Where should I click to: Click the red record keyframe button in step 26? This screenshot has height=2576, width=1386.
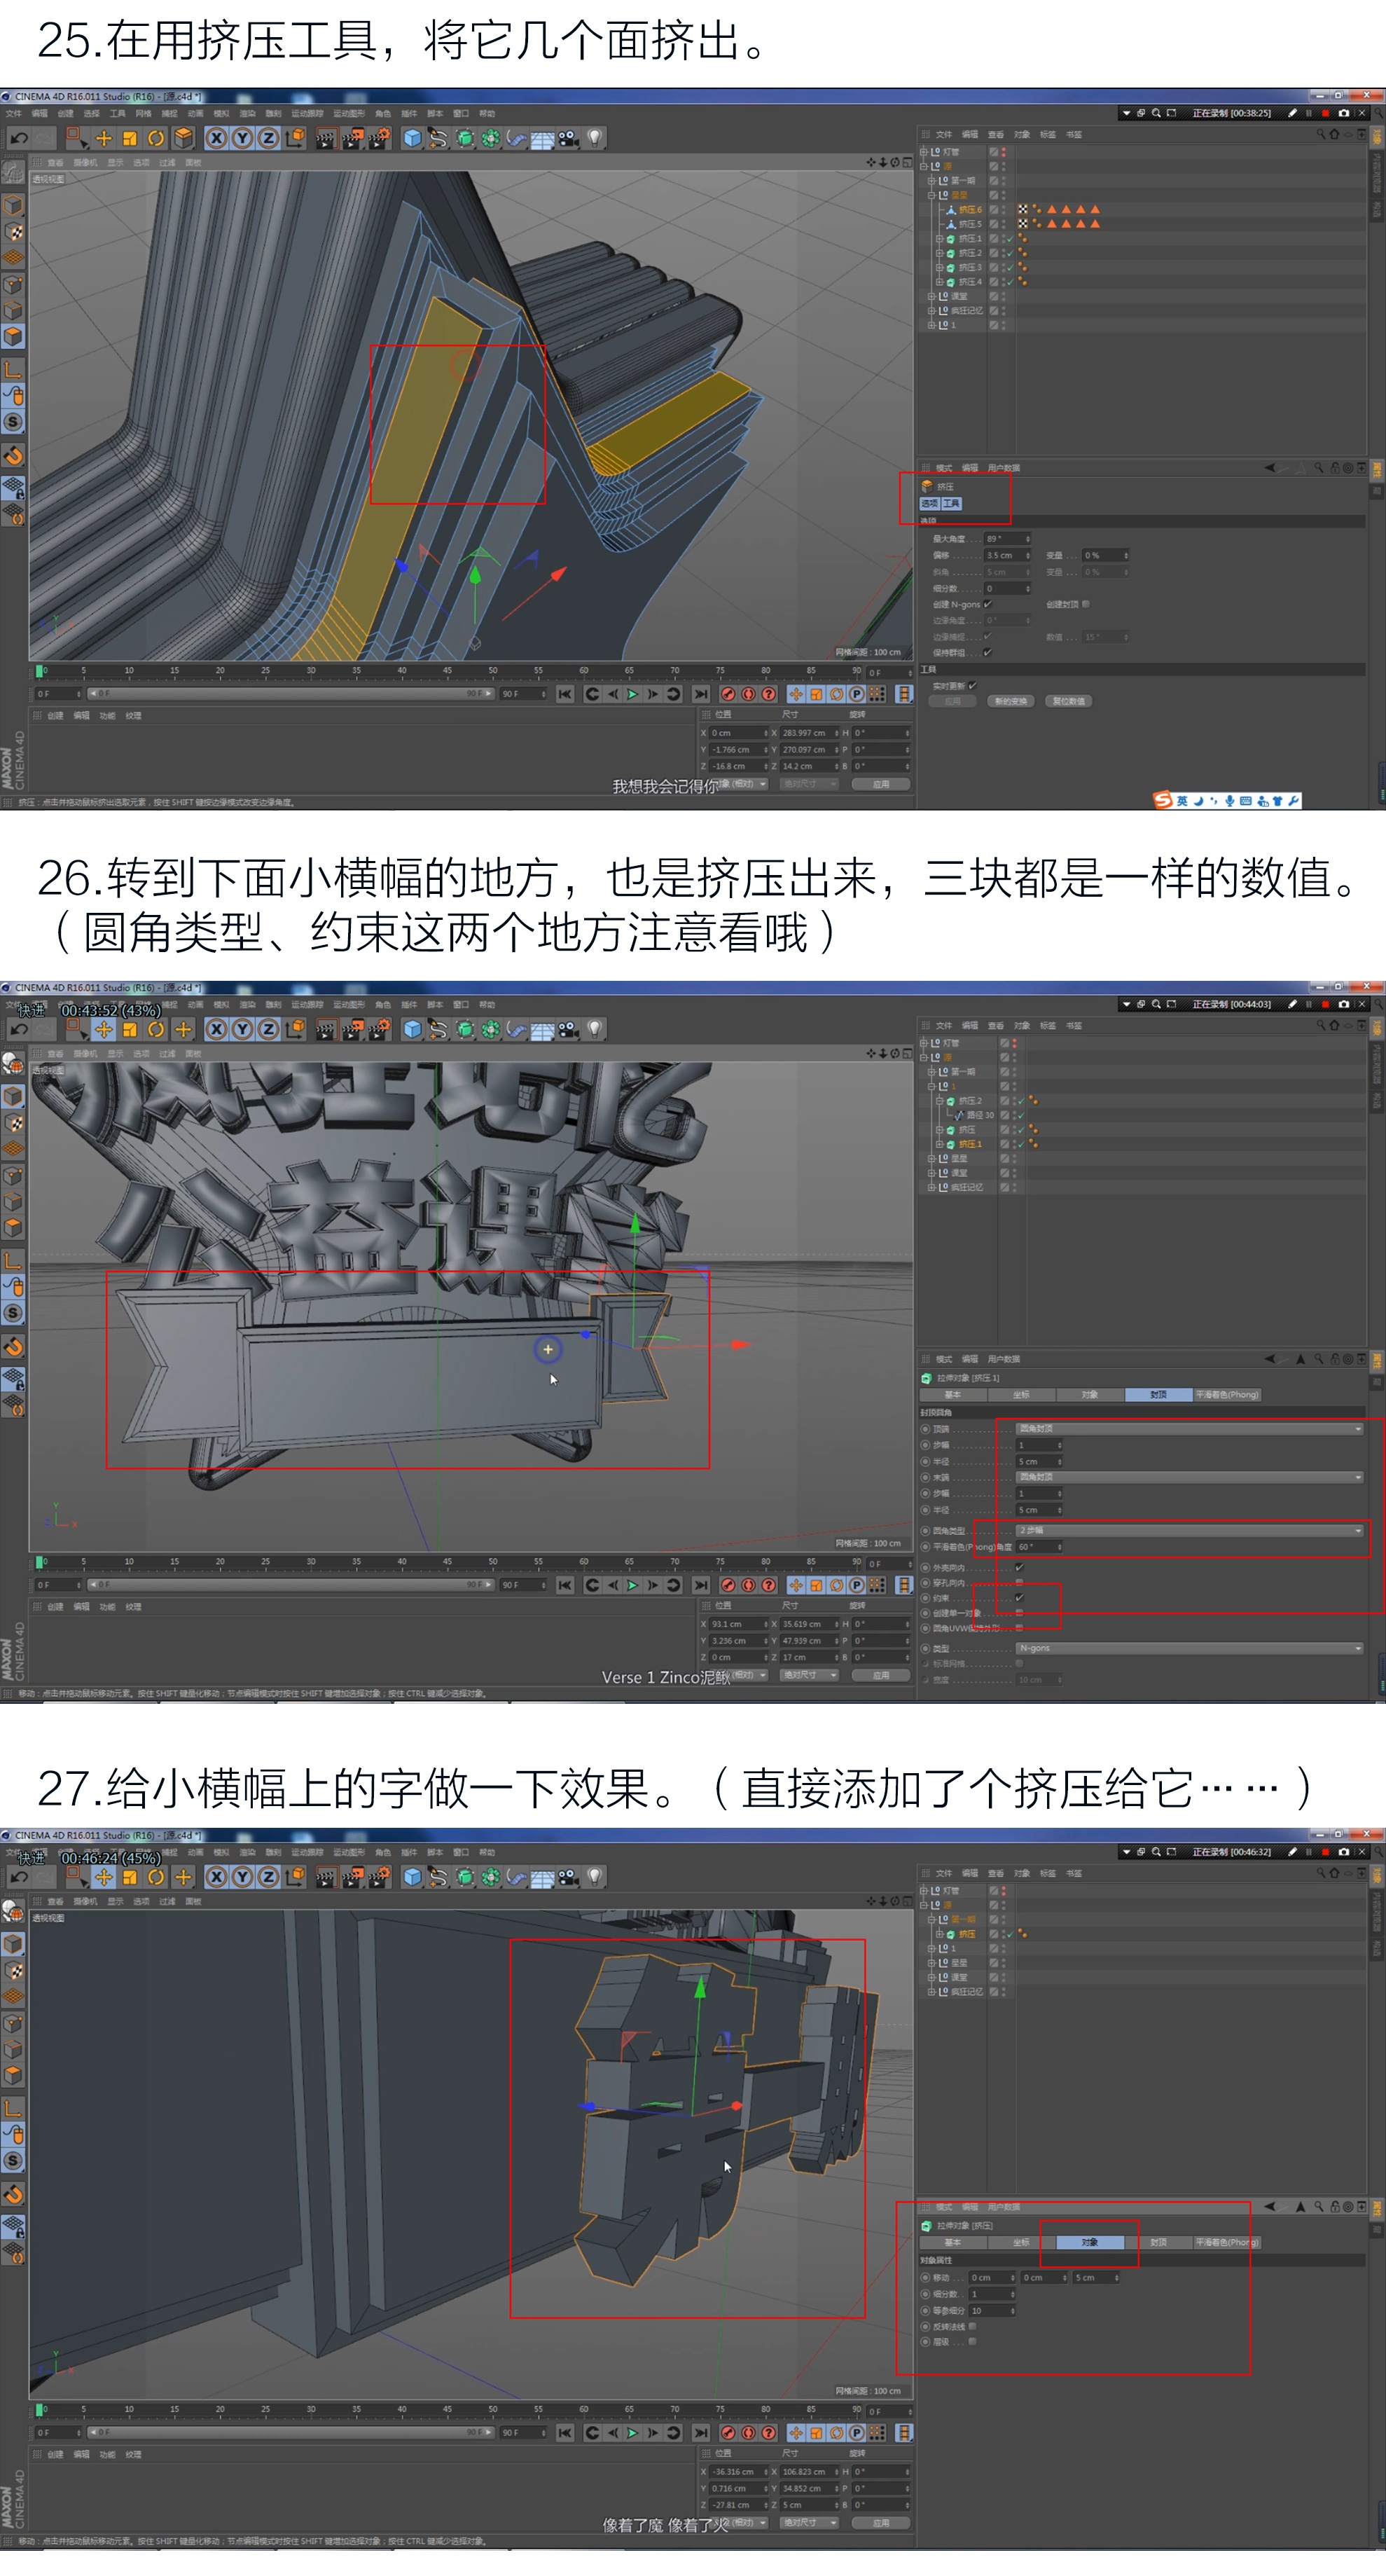728,1585
